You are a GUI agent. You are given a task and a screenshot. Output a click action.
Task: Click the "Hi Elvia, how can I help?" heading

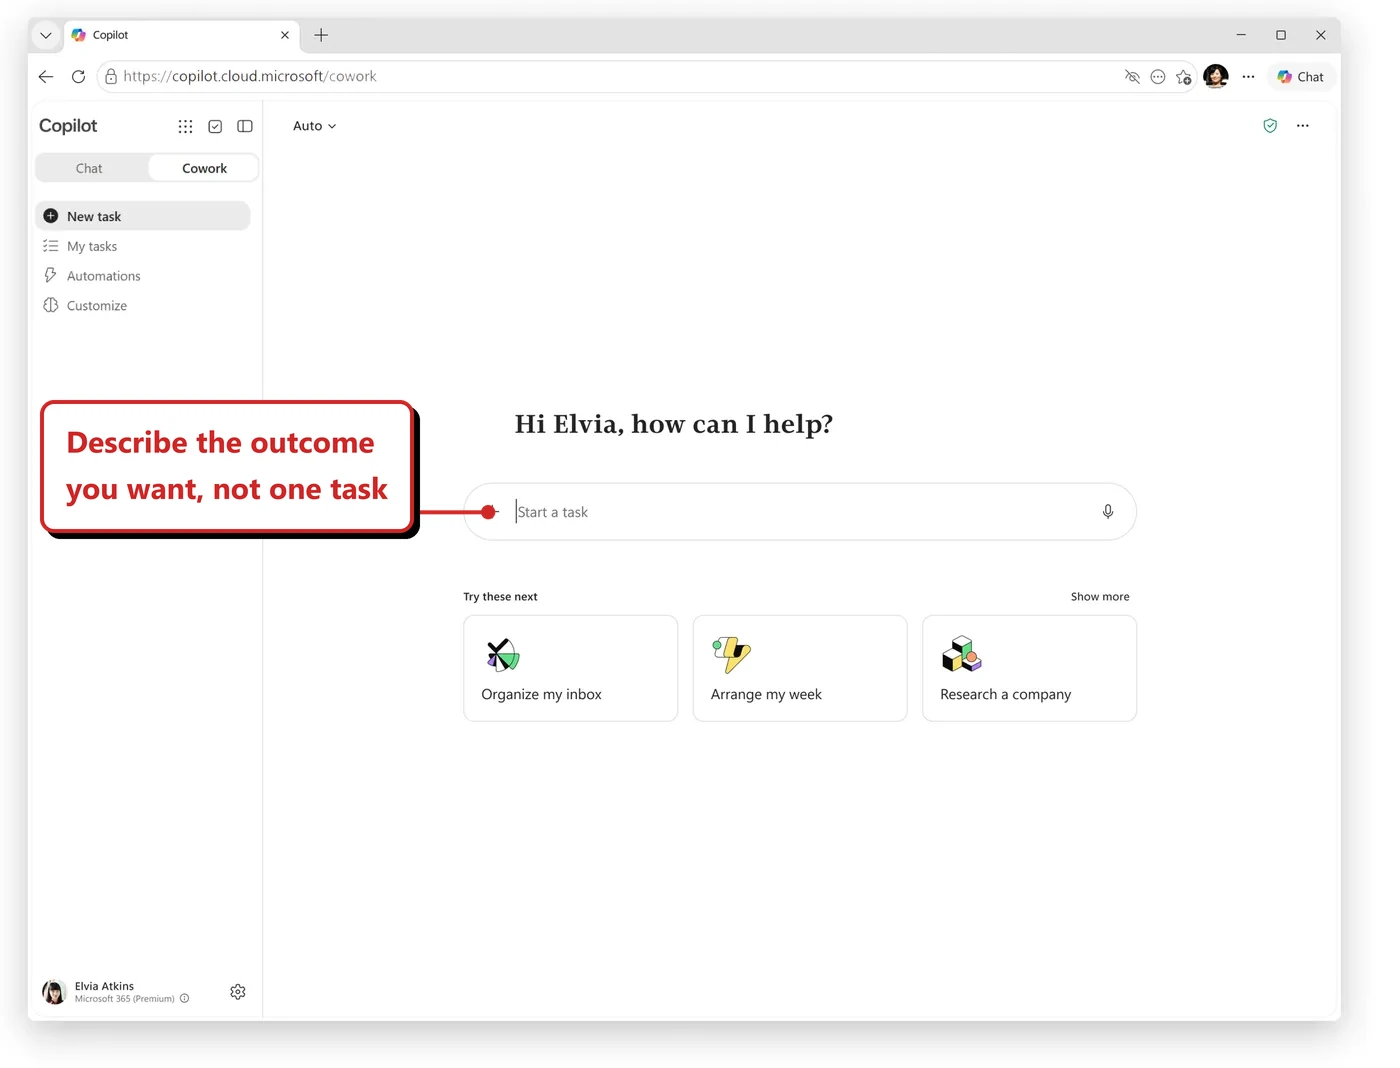(674, 424)
